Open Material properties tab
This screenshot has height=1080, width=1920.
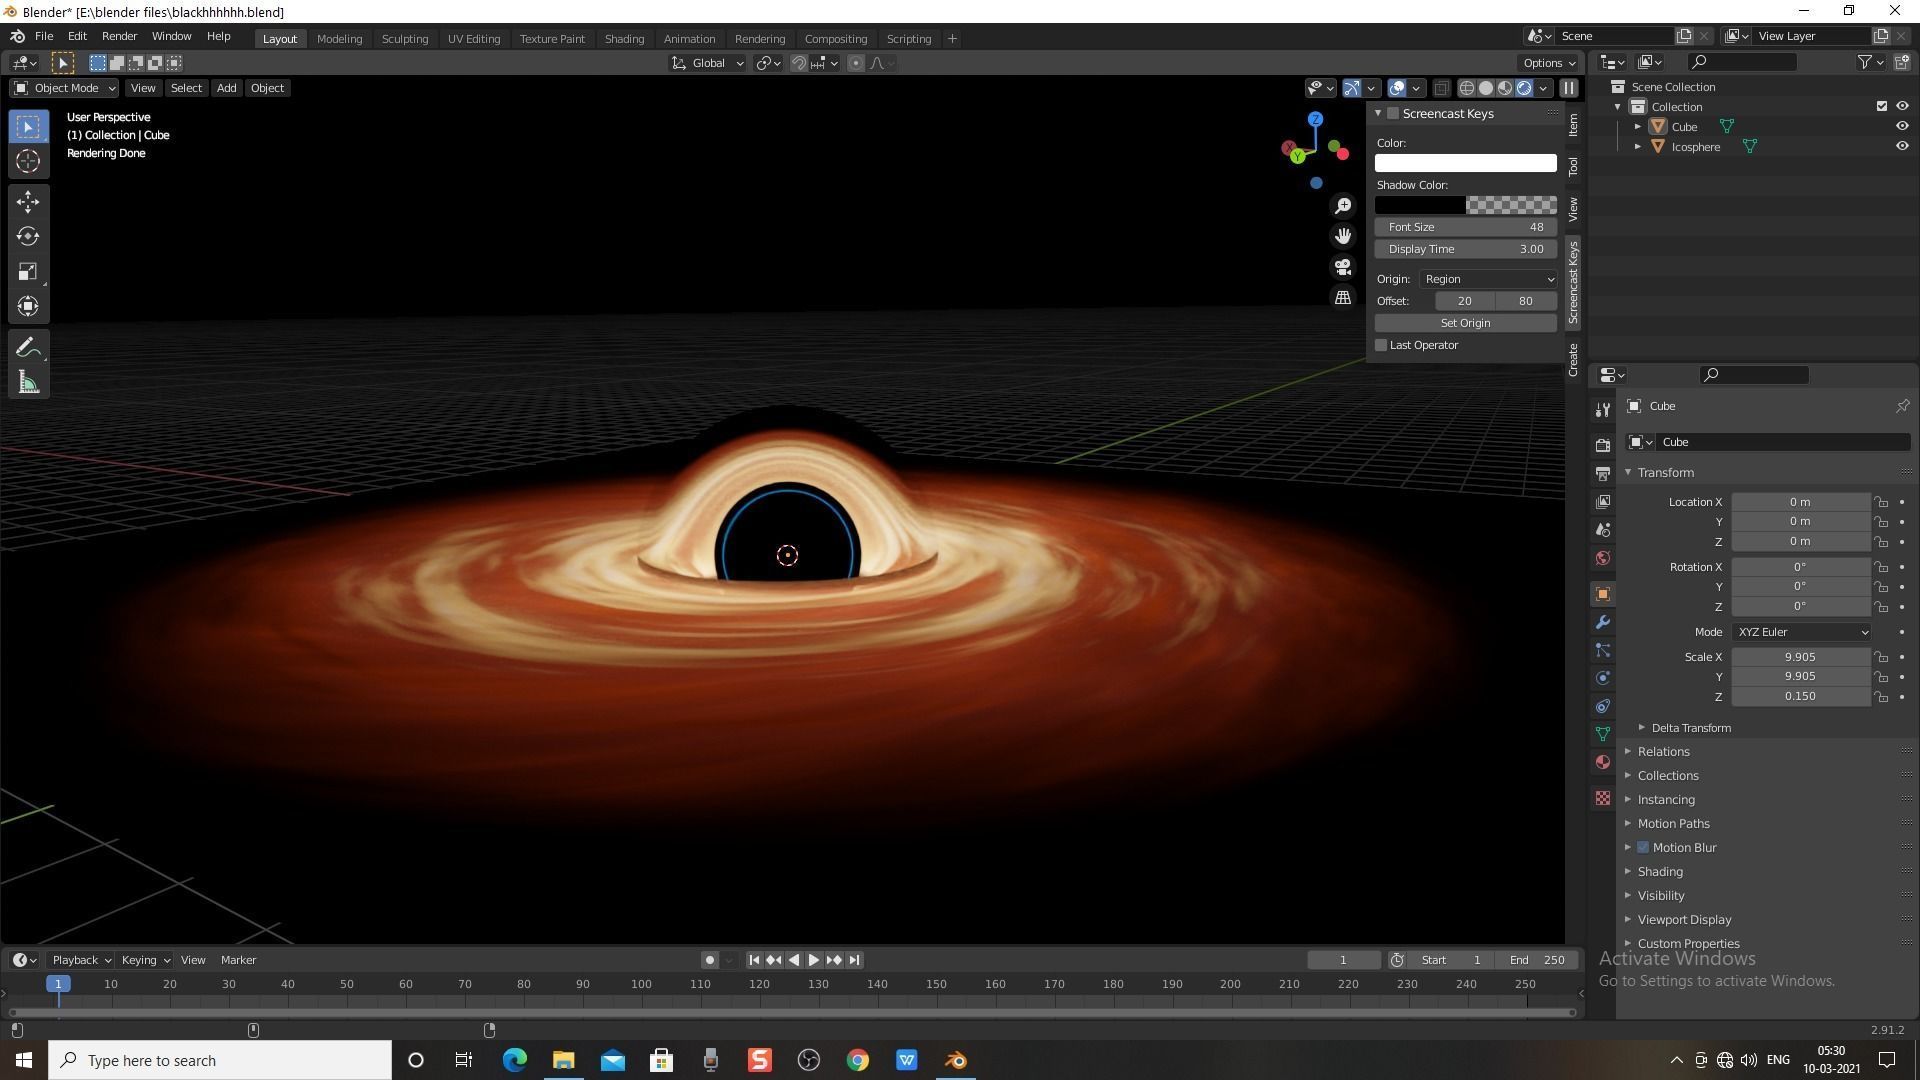(1603, 762)
